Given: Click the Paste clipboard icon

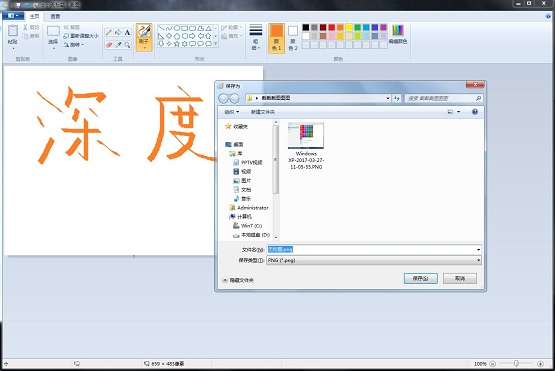Looking at the screenshot, I should pyautogui.click(x=13, y=31).
